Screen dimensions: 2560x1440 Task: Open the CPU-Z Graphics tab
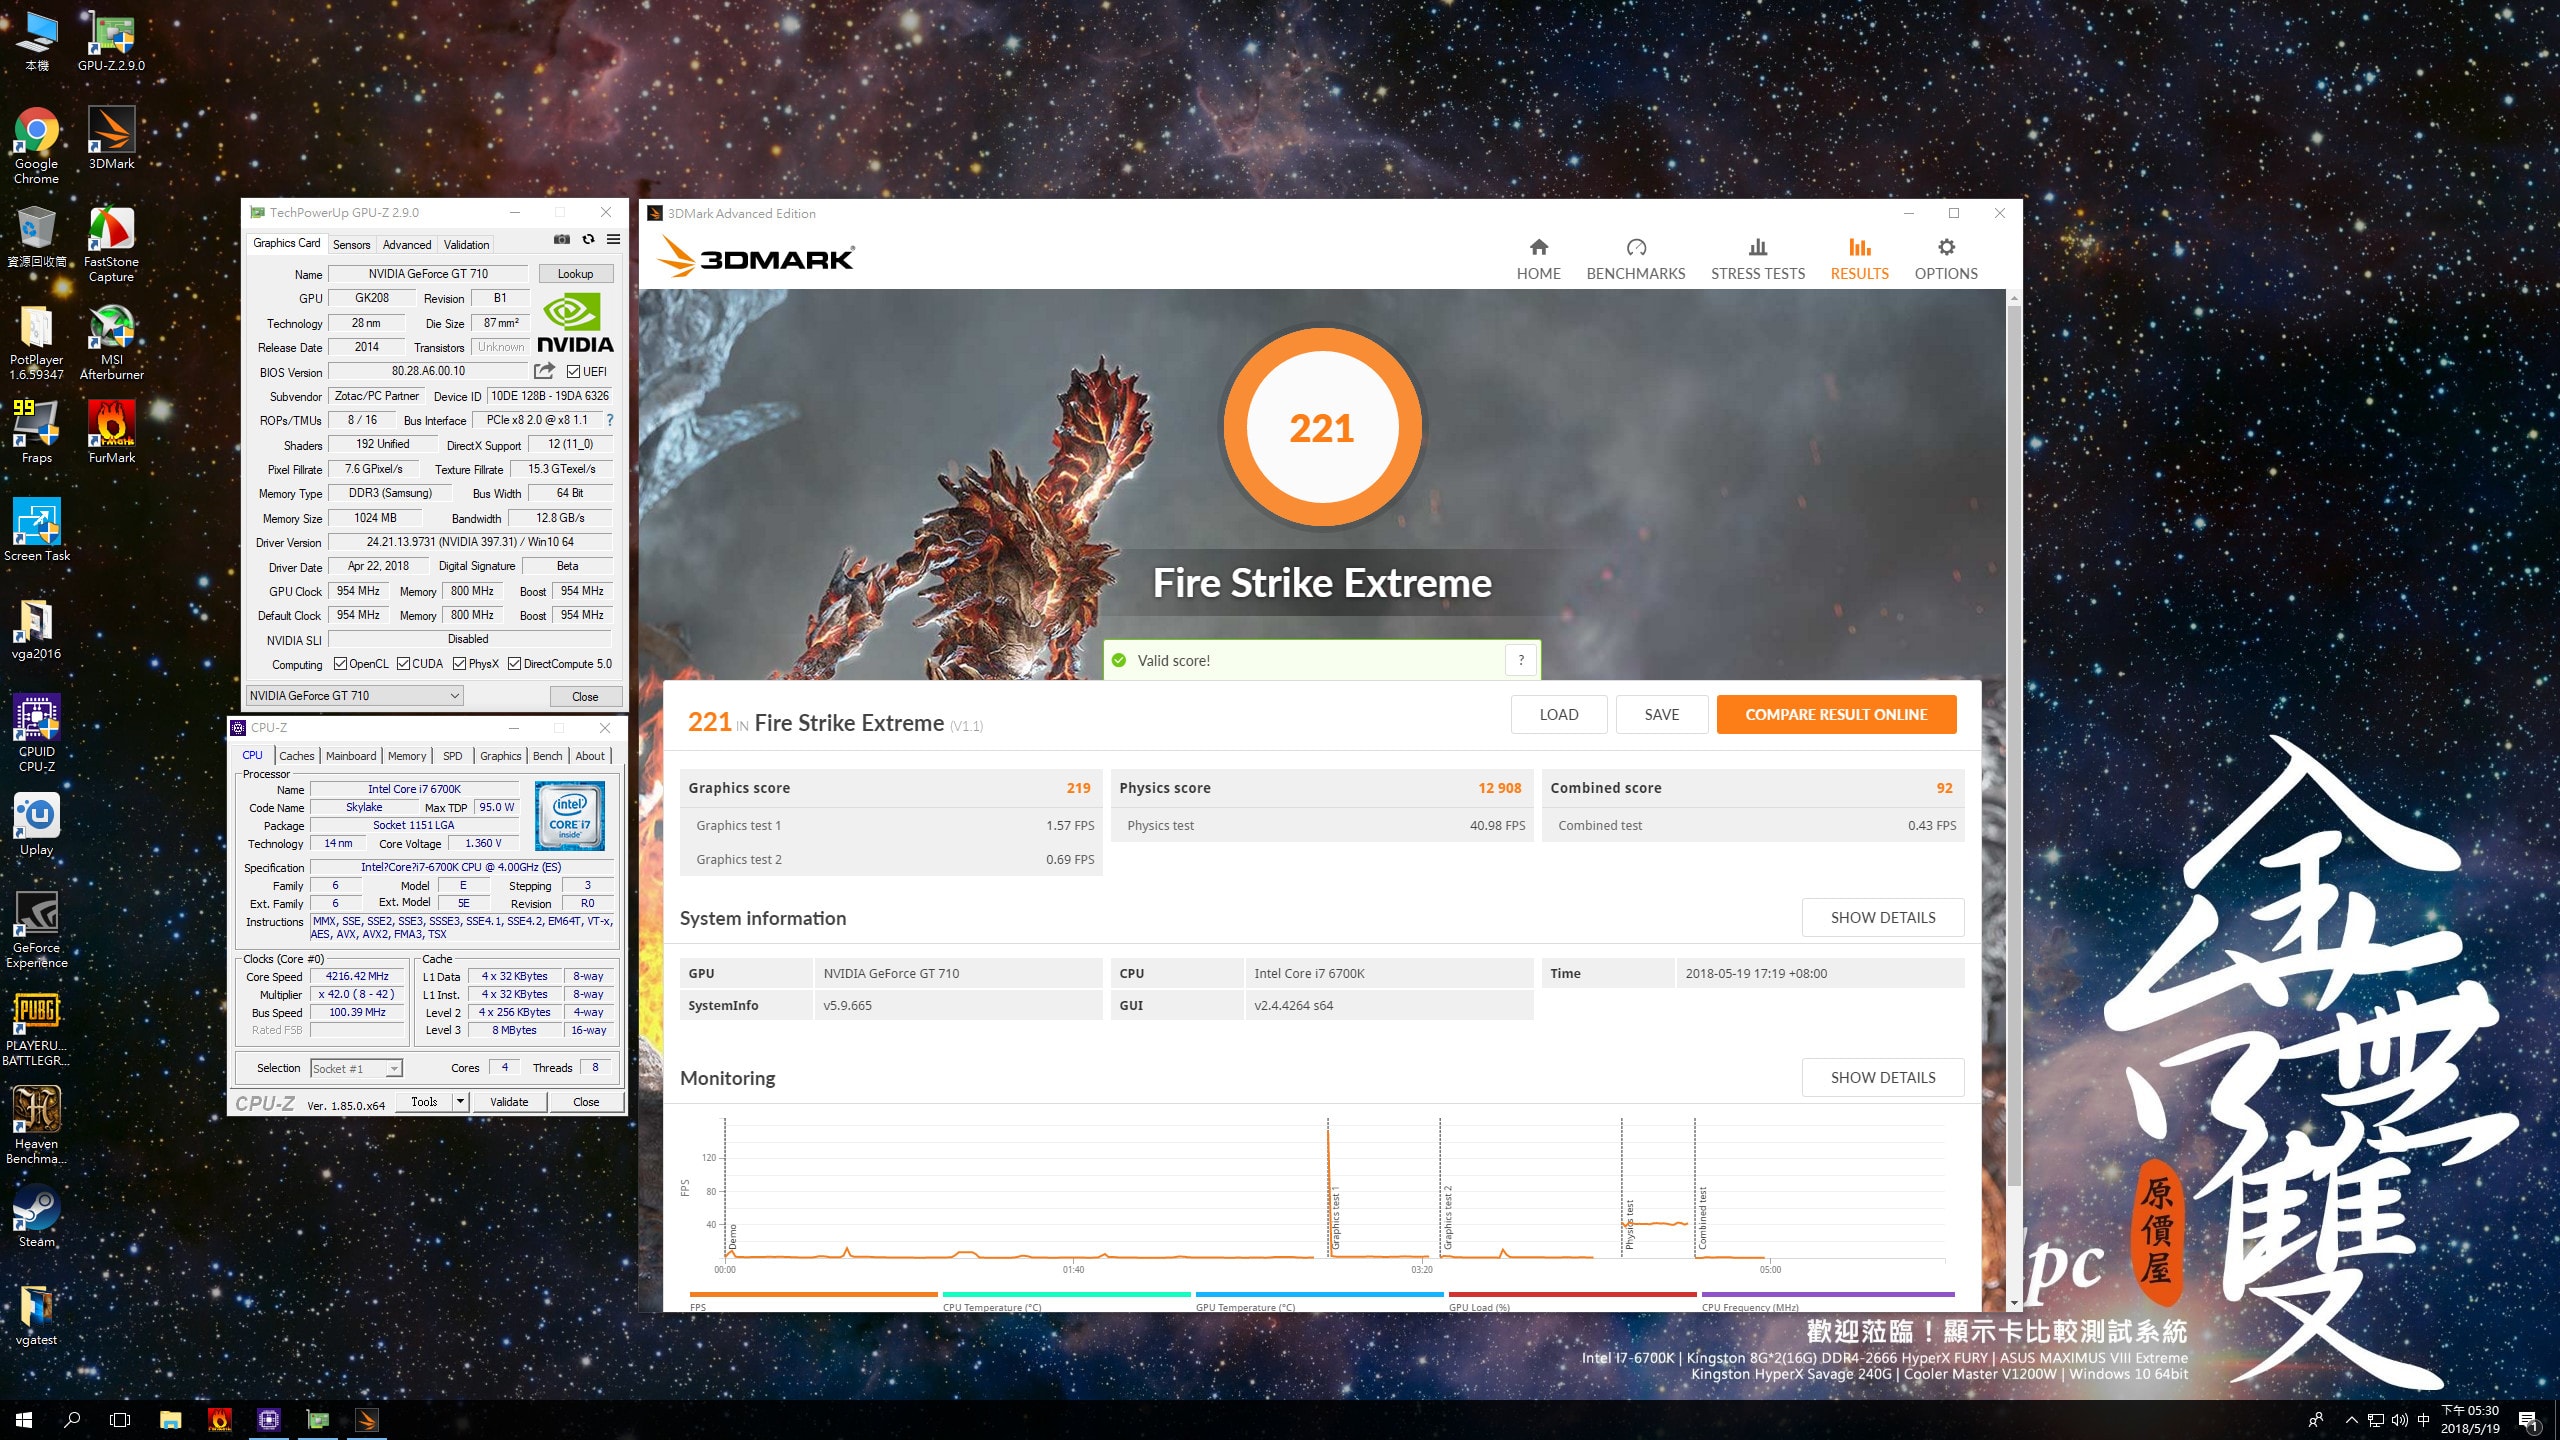pyautogui.click(x=500, y=756)
